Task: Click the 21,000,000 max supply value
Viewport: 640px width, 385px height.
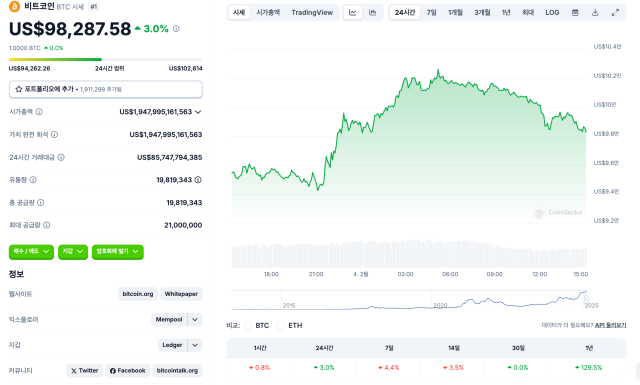Action: [183, 225]
